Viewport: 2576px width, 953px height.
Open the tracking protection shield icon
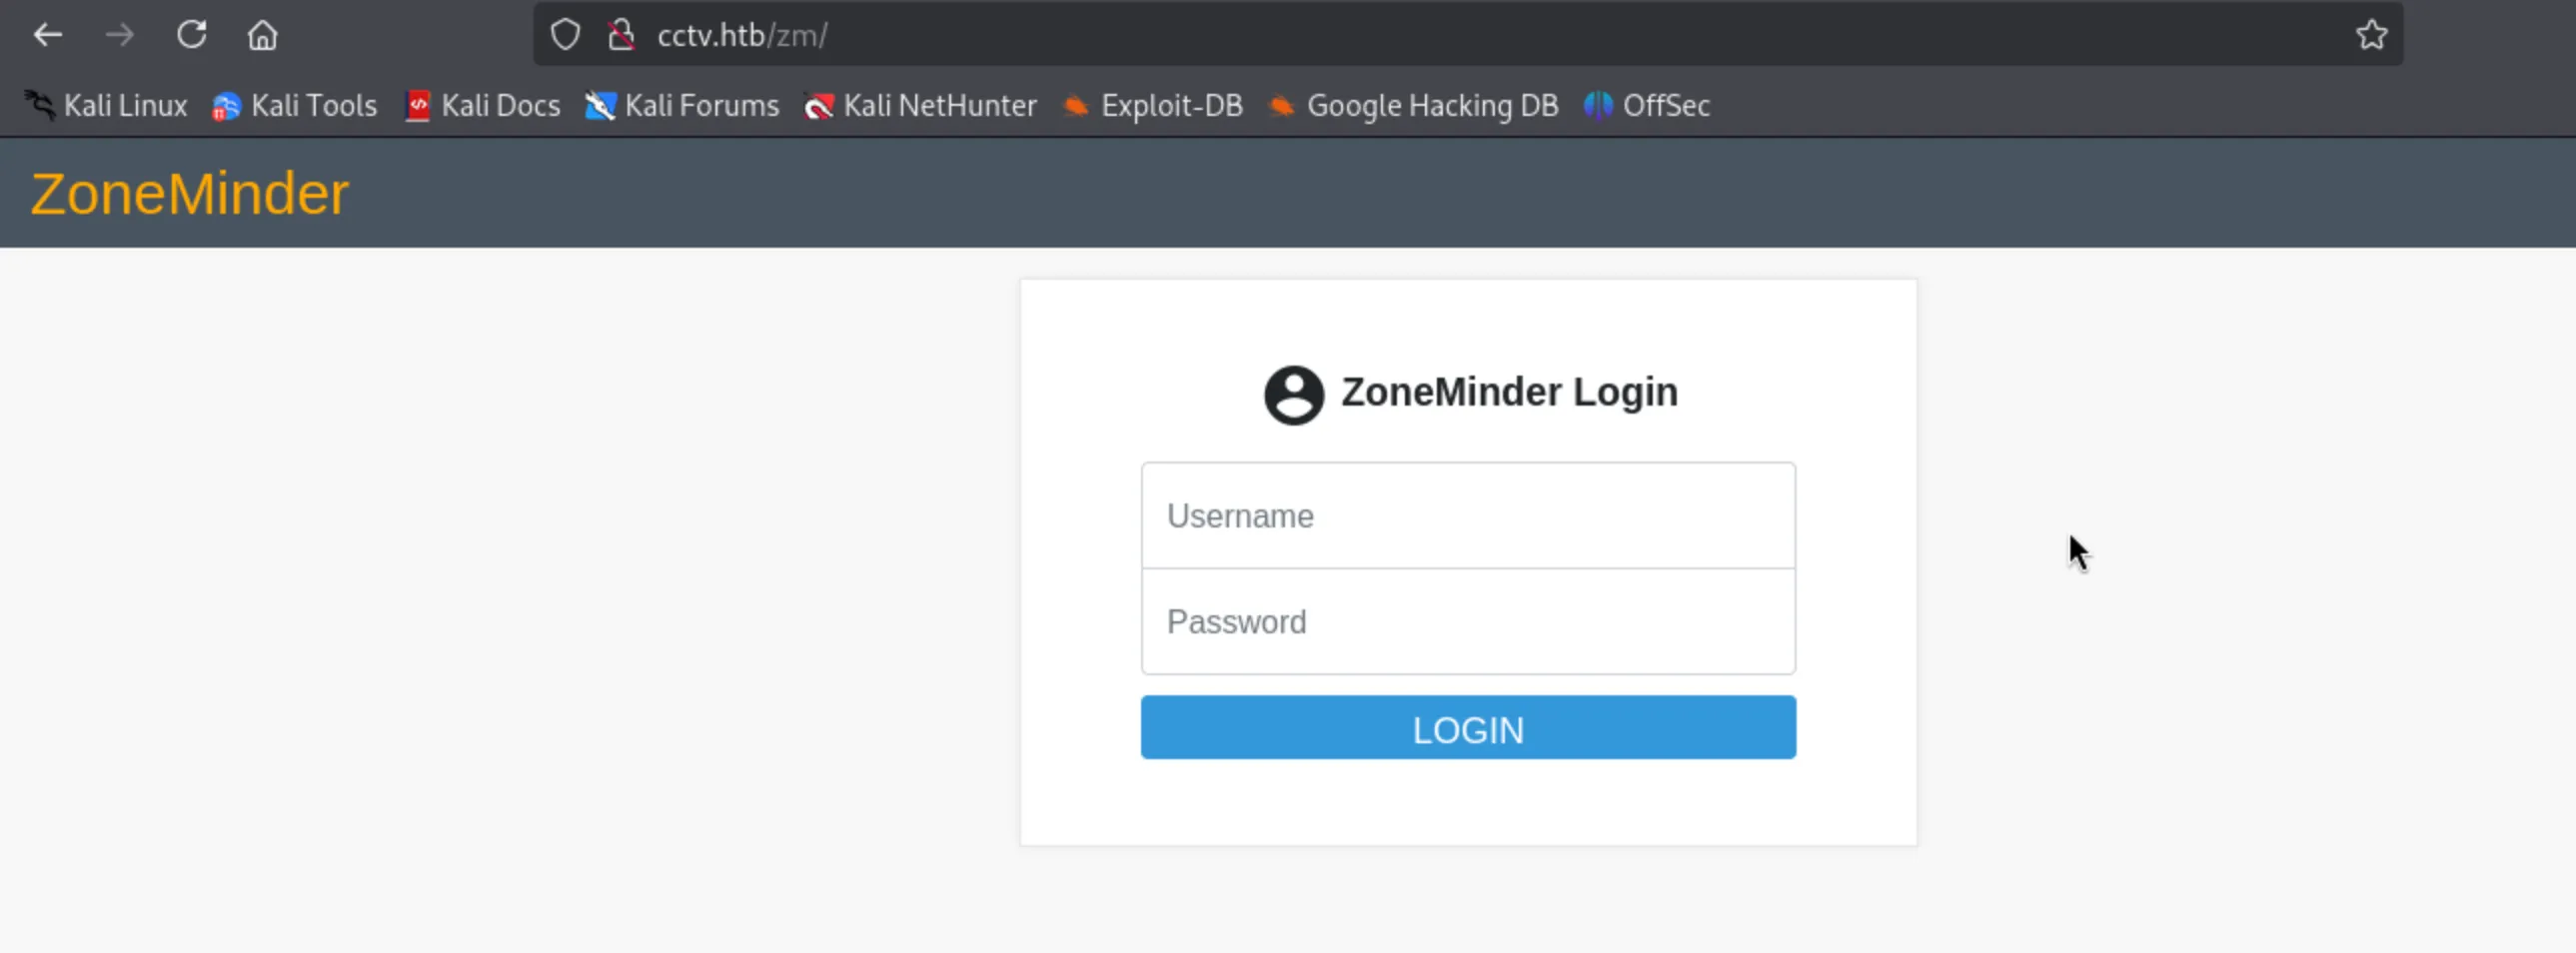(x=565, y=35)
